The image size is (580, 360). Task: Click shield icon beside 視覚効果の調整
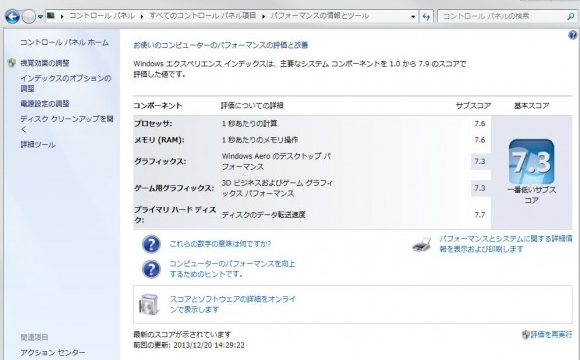click(12, 63)
